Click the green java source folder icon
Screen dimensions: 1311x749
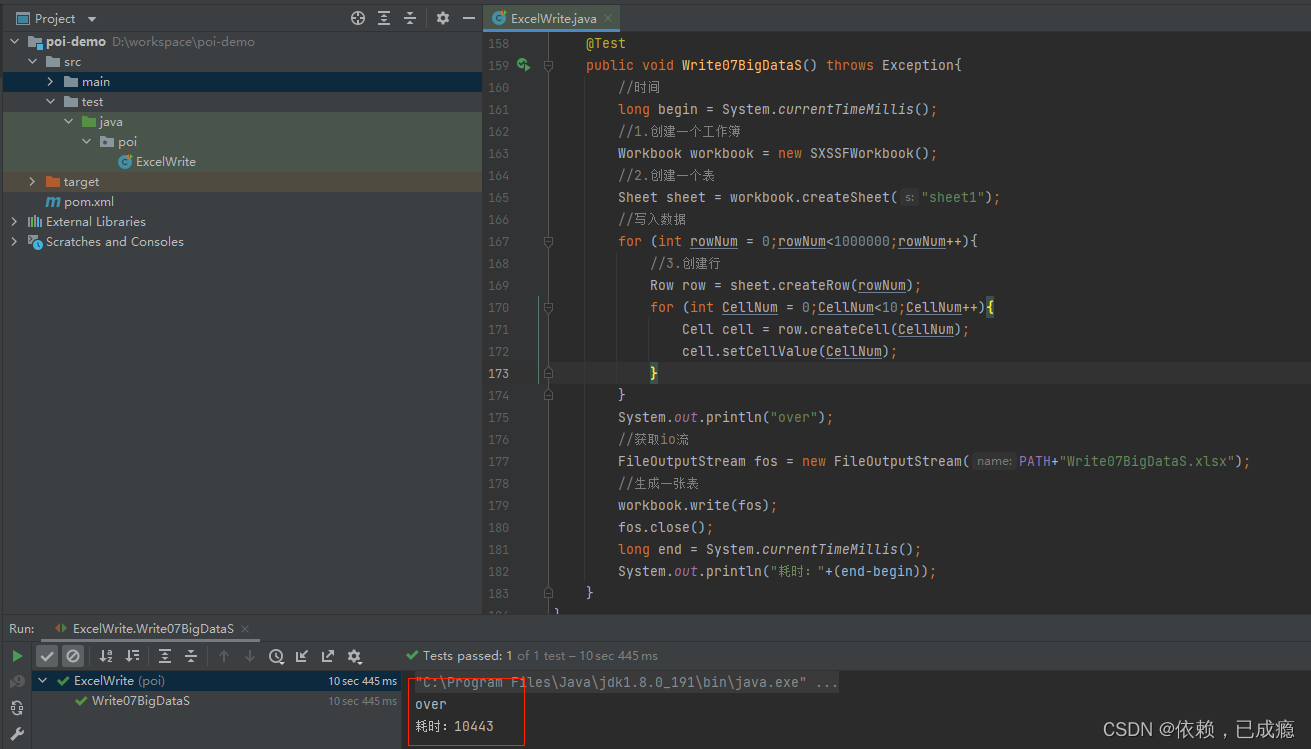click(x=89, y=122)
